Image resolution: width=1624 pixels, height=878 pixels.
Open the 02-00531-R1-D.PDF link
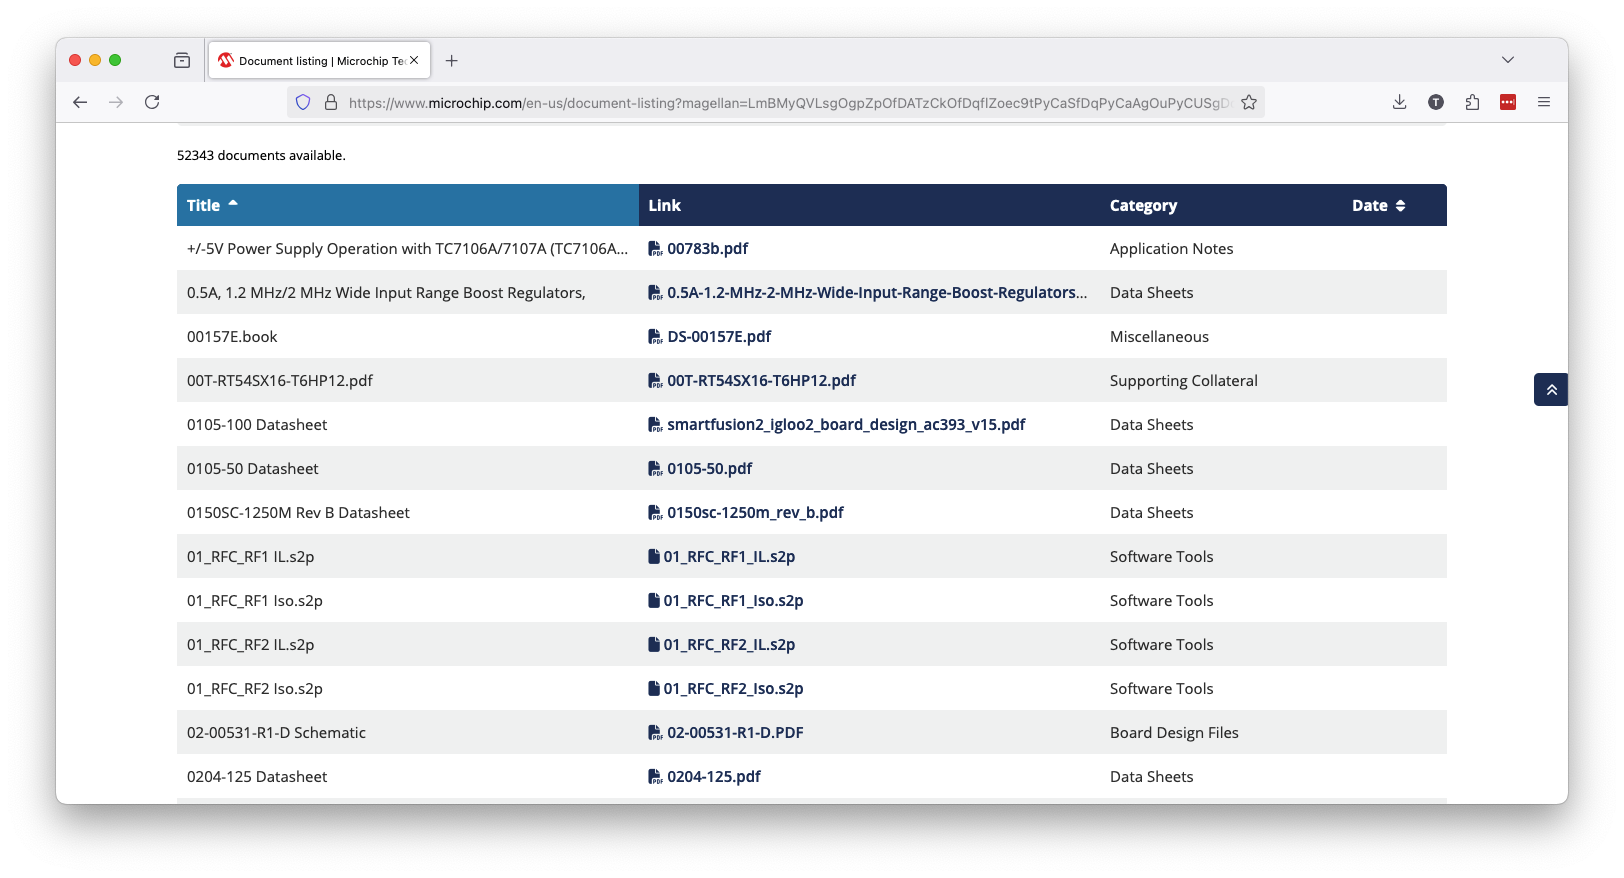(x=735, y=732)
